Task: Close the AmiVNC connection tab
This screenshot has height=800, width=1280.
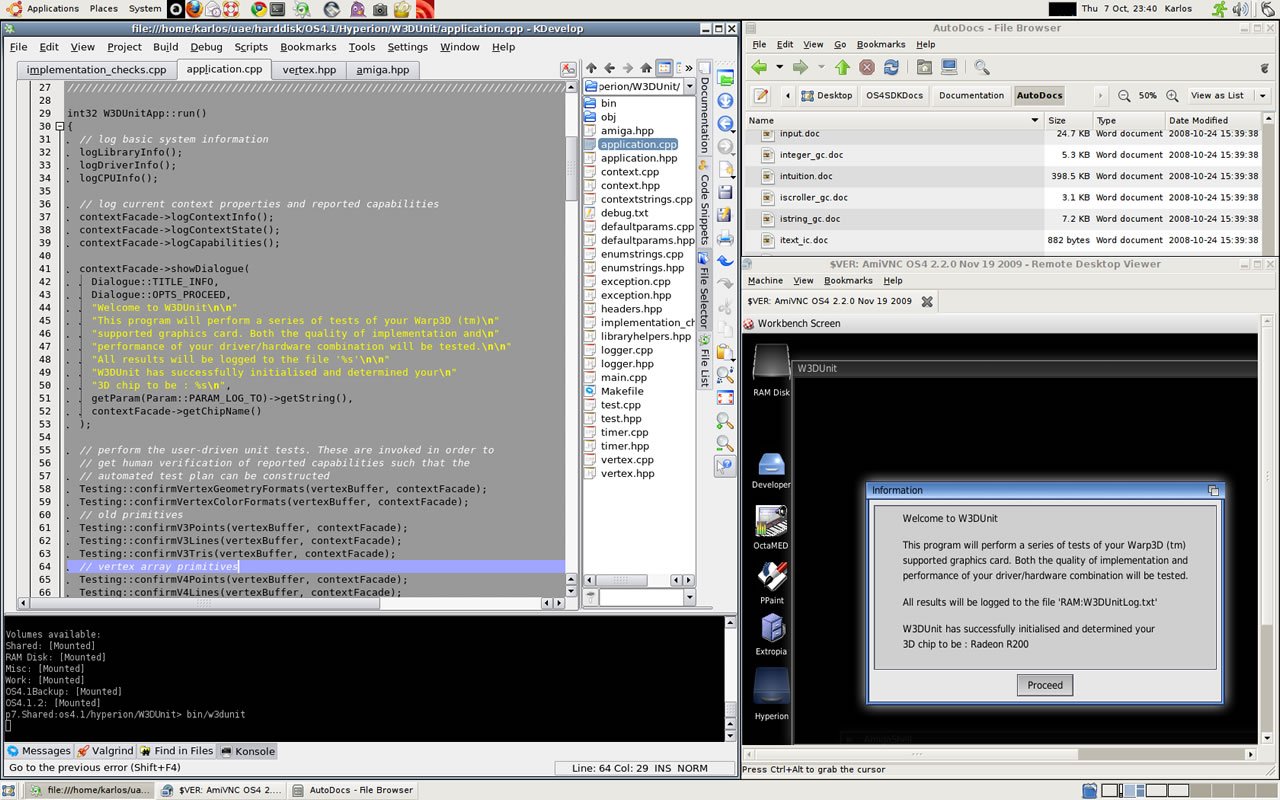Action: tap(927, 301)
